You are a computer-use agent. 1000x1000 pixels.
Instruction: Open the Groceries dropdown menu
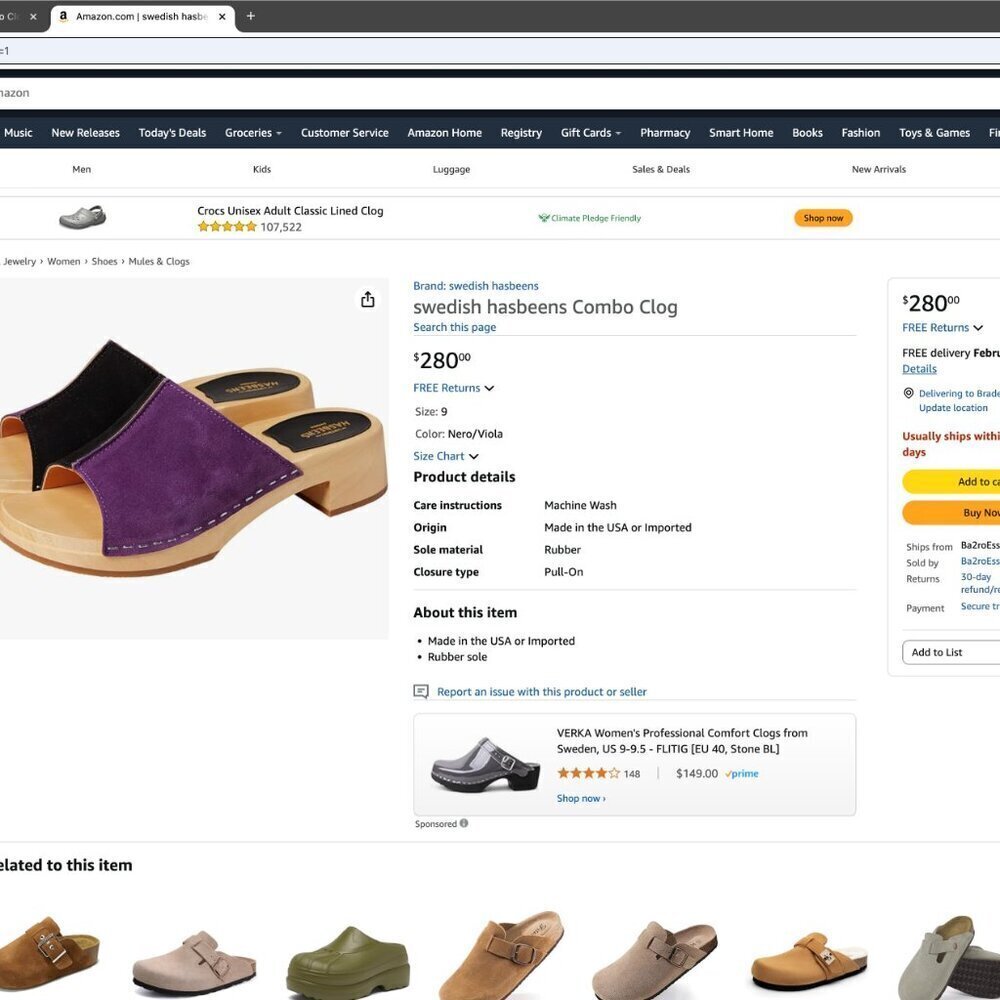(x=253, y=133)
